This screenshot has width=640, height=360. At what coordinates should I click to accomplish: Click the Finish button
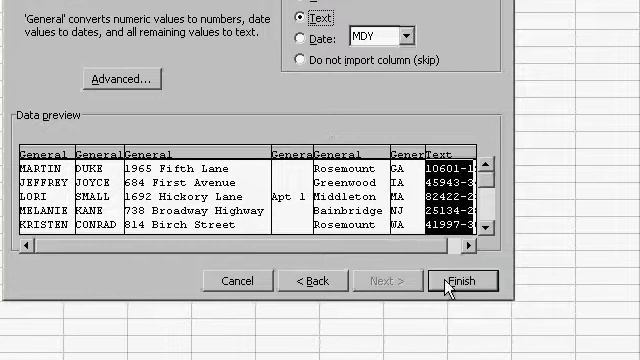(x=463, y=281)
